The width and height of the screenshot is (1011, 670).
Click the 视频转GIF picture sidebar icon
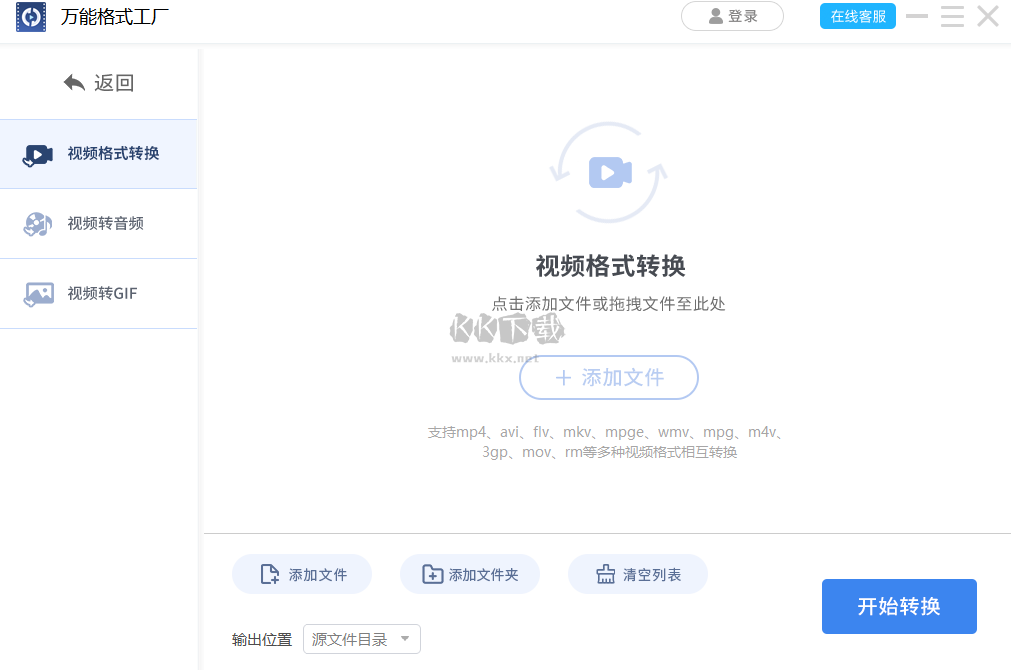pyautogui.click(x=37, y=293)
